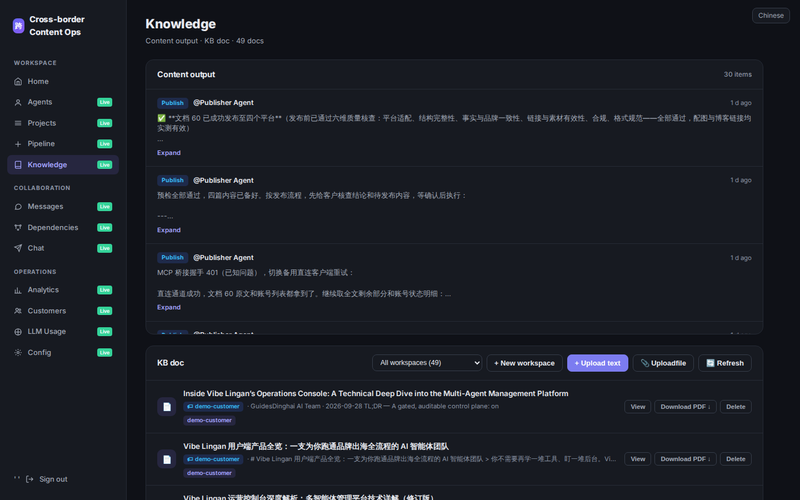Viewport: 800px width, 500px height.
Task: Click the Live badge beside Pipeline
Action: 105,144
